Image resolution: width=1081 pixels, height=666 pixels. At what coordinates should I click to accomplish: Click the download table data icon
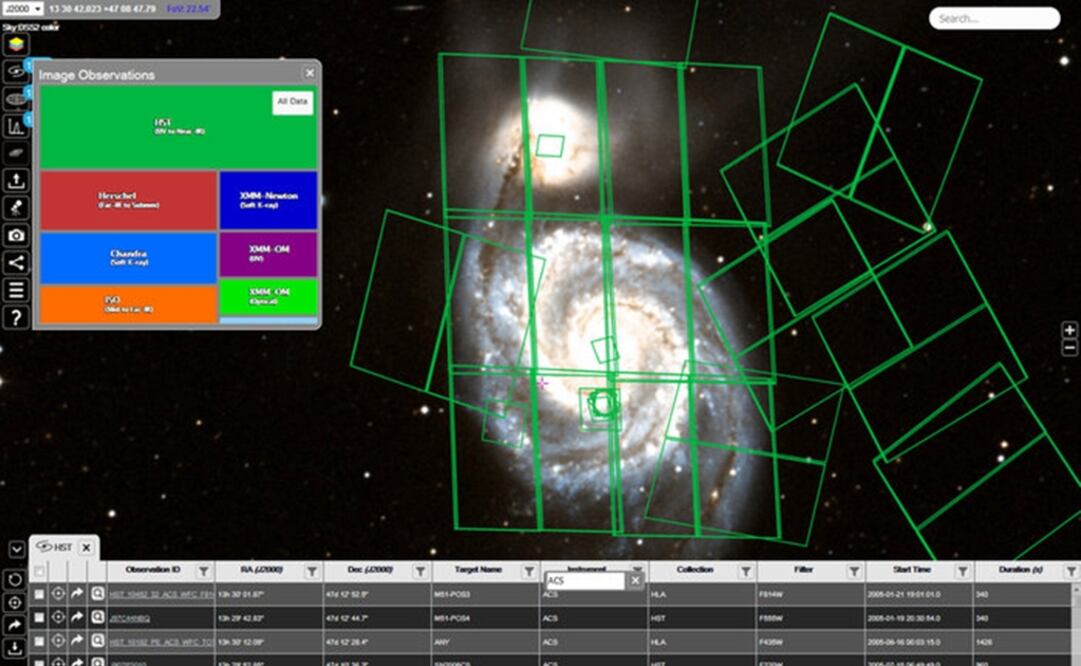[x=16, y=648]
